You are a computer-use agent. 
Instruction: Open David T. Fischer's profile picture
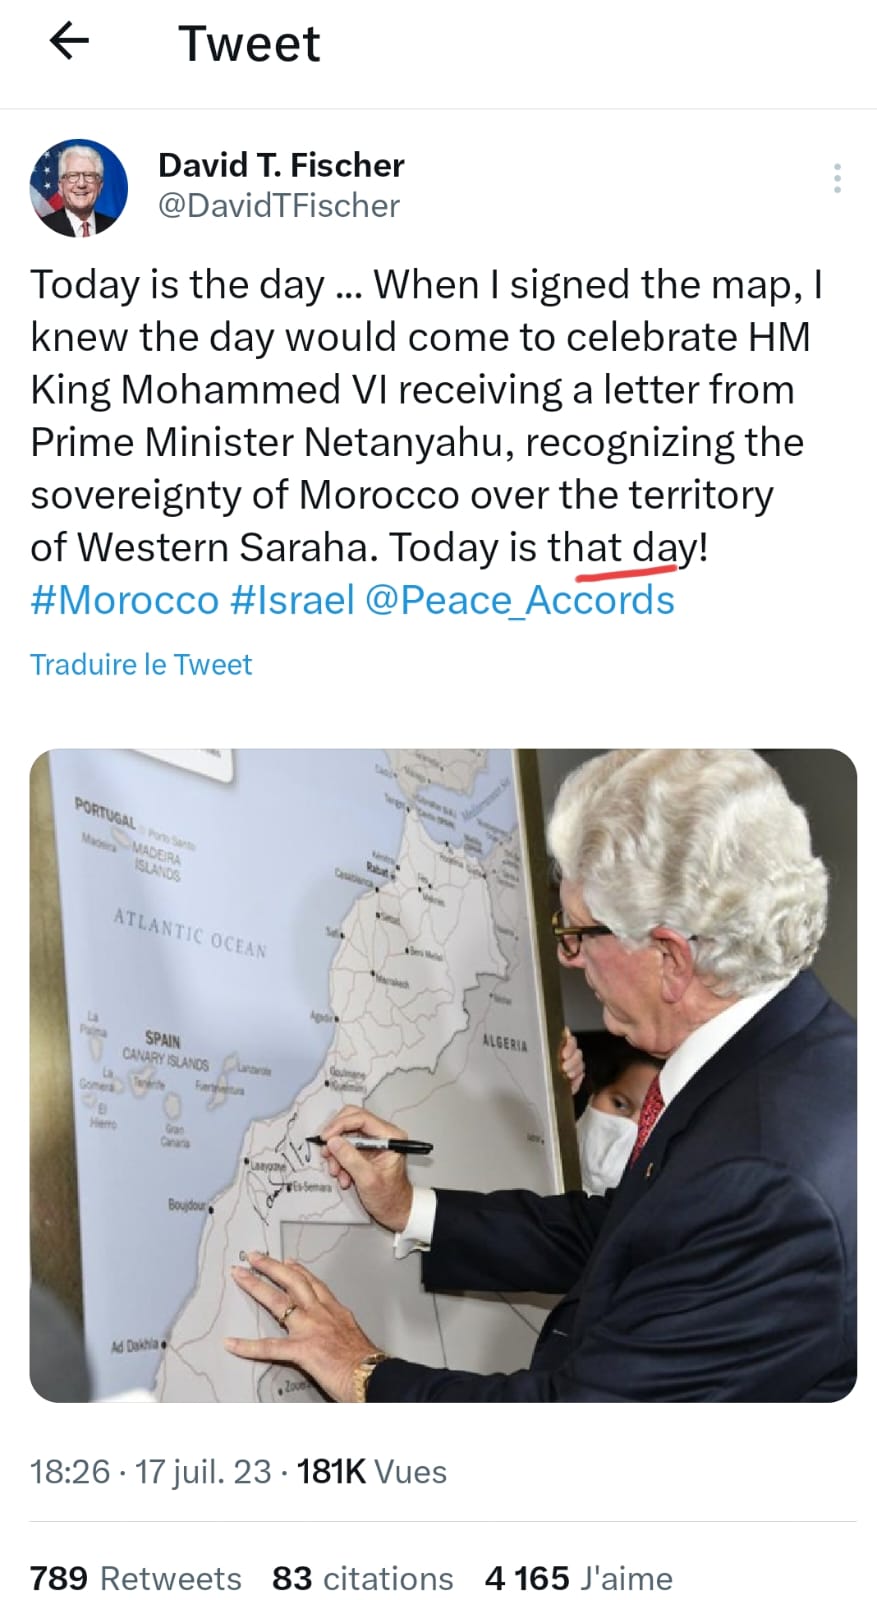click(79, 188)
